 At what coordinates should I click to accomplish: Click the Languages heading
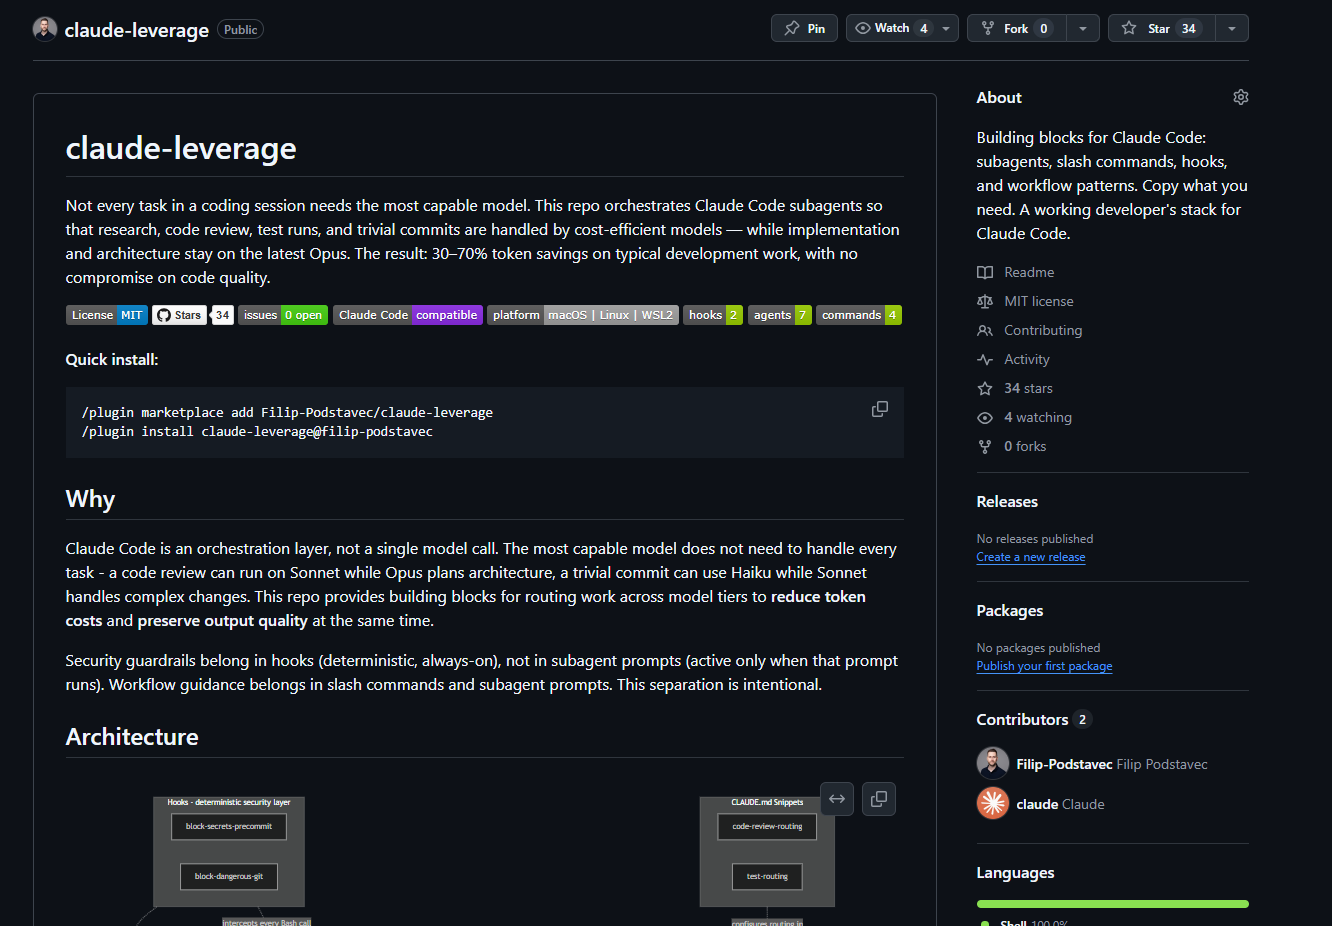(1015, 873)
